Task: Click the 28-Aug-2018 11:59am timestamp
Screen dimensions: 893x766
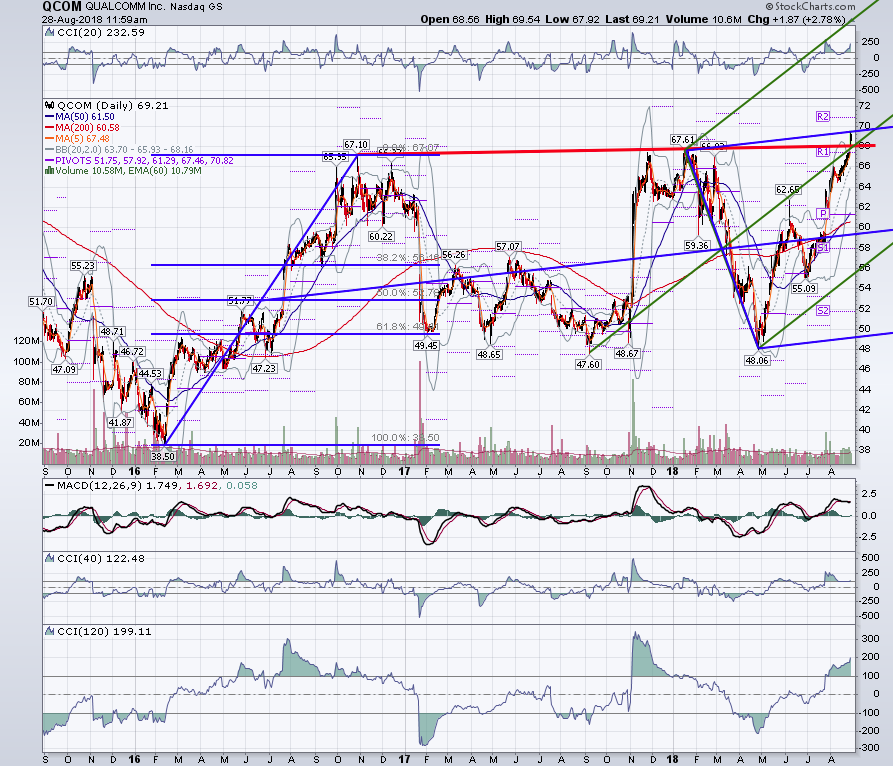Action: pyautogui.click(x=95, y=19)
